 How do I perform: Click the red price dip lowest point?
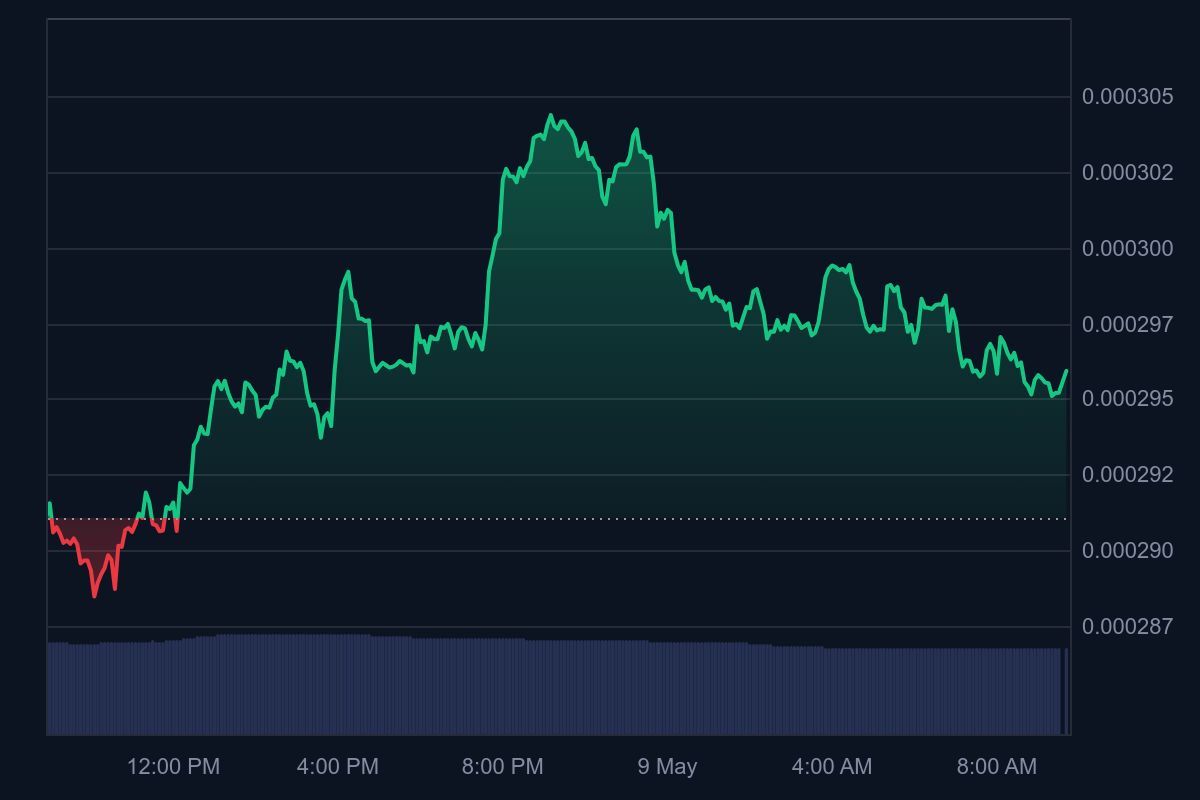(95, 595)
